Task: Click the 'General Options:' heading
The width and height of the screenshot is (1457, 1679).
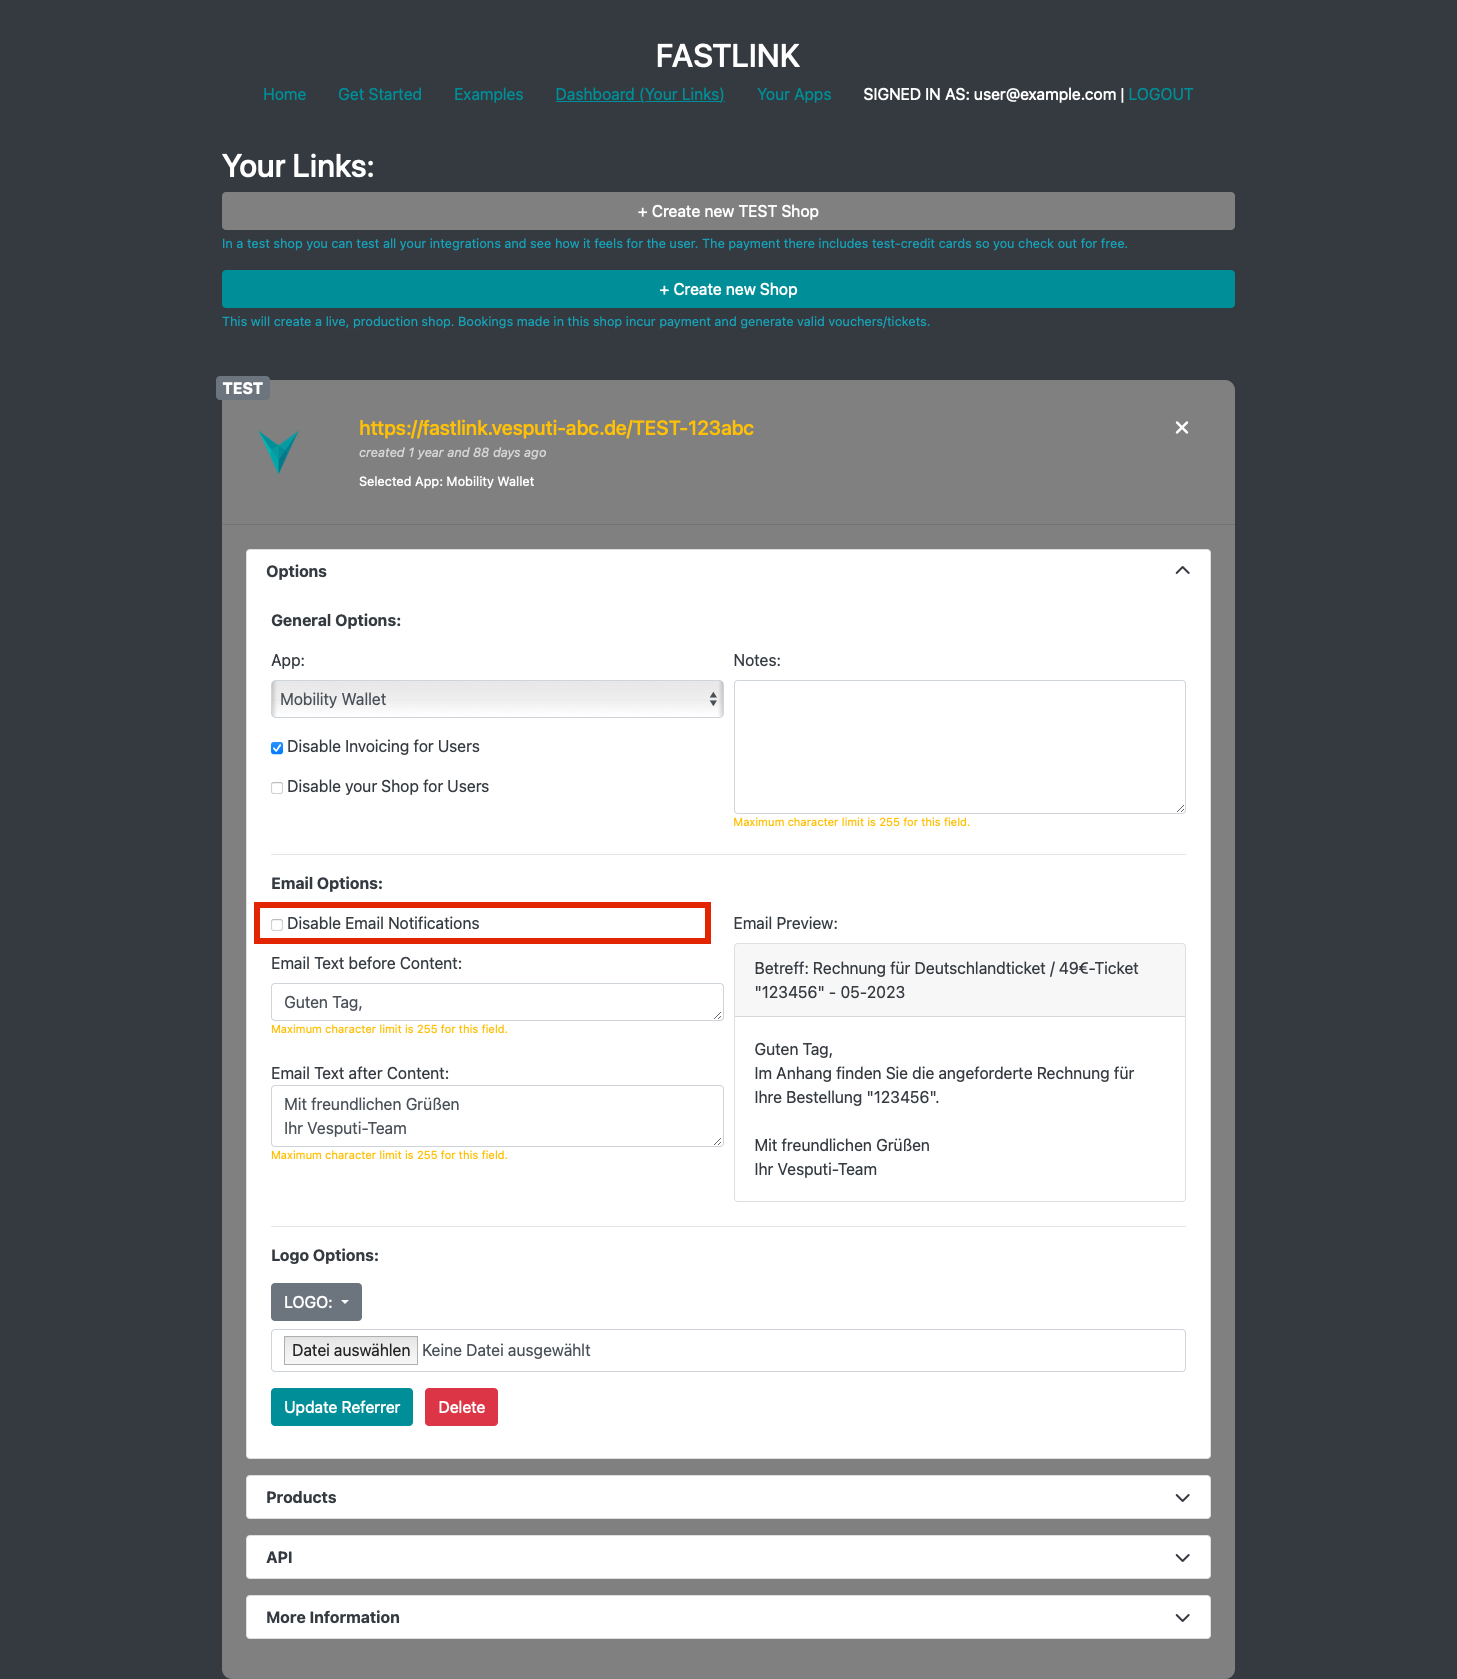Action: 336,620
